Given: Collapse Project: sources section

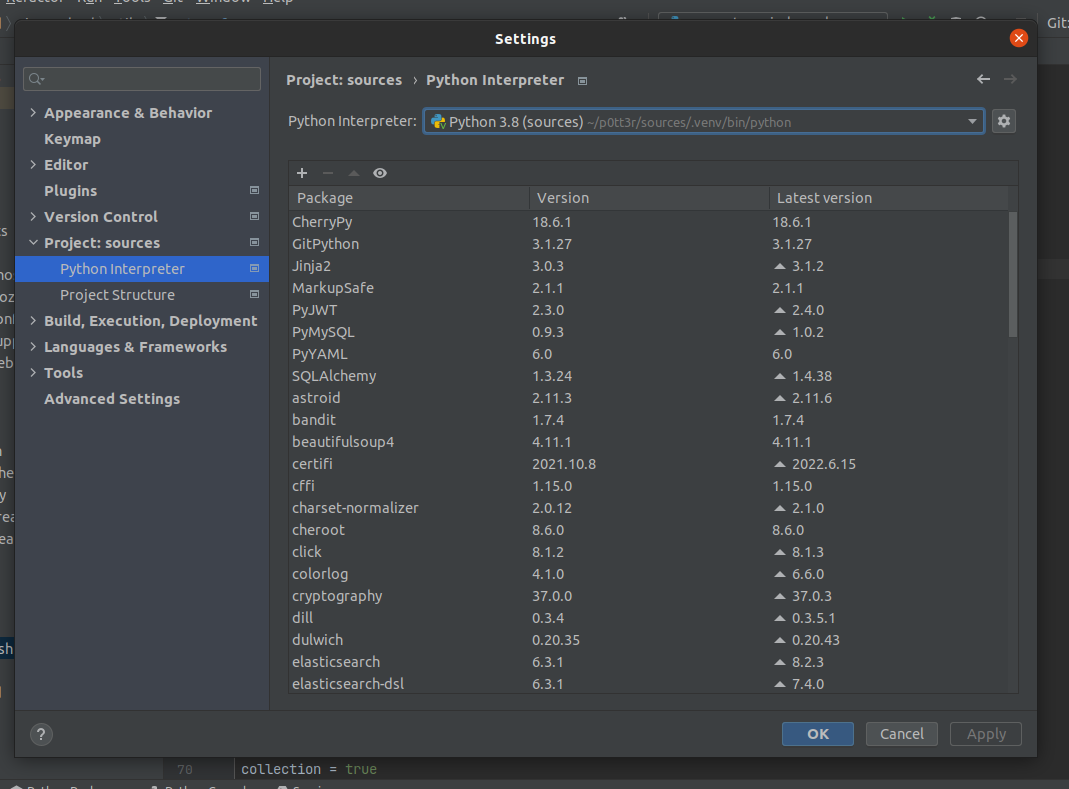Looking at the screenshot, I should pos(33,242).
